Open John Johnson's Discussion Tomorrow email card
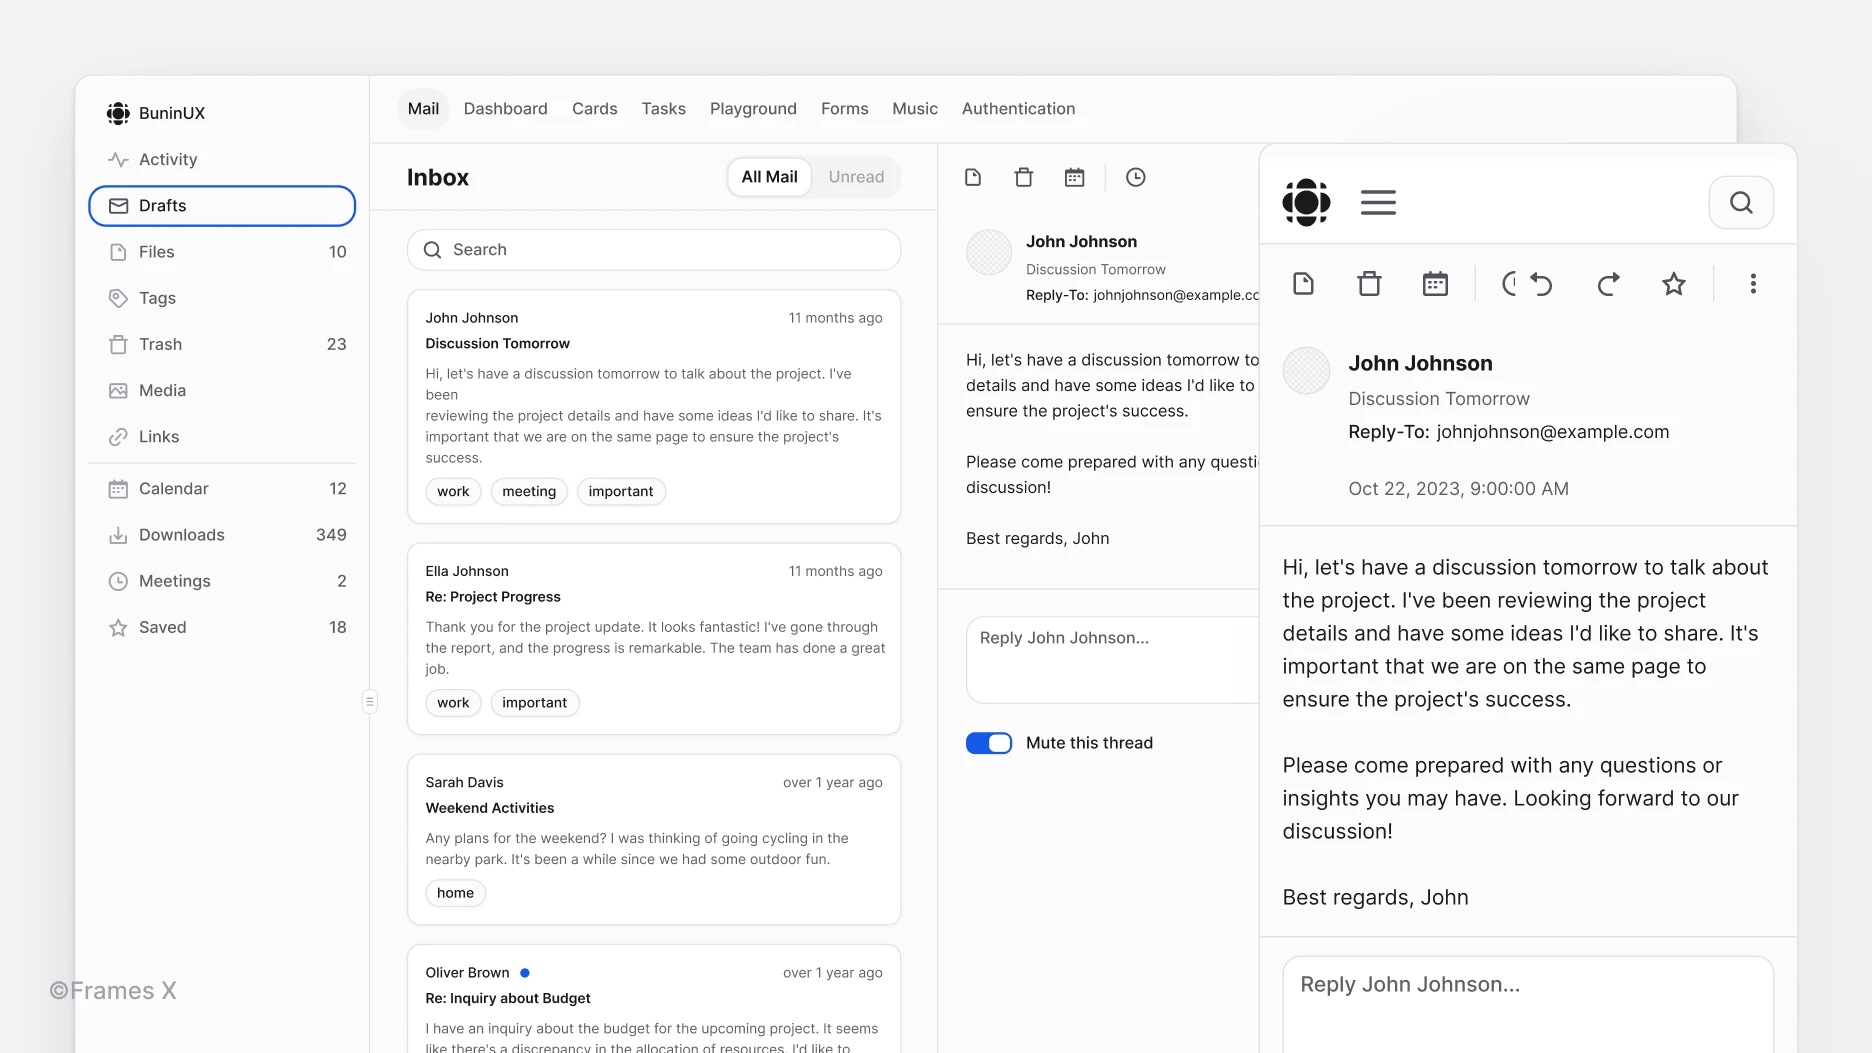Image resolution: width=1872 pixels, height=1053 pixels. point(654,407)
